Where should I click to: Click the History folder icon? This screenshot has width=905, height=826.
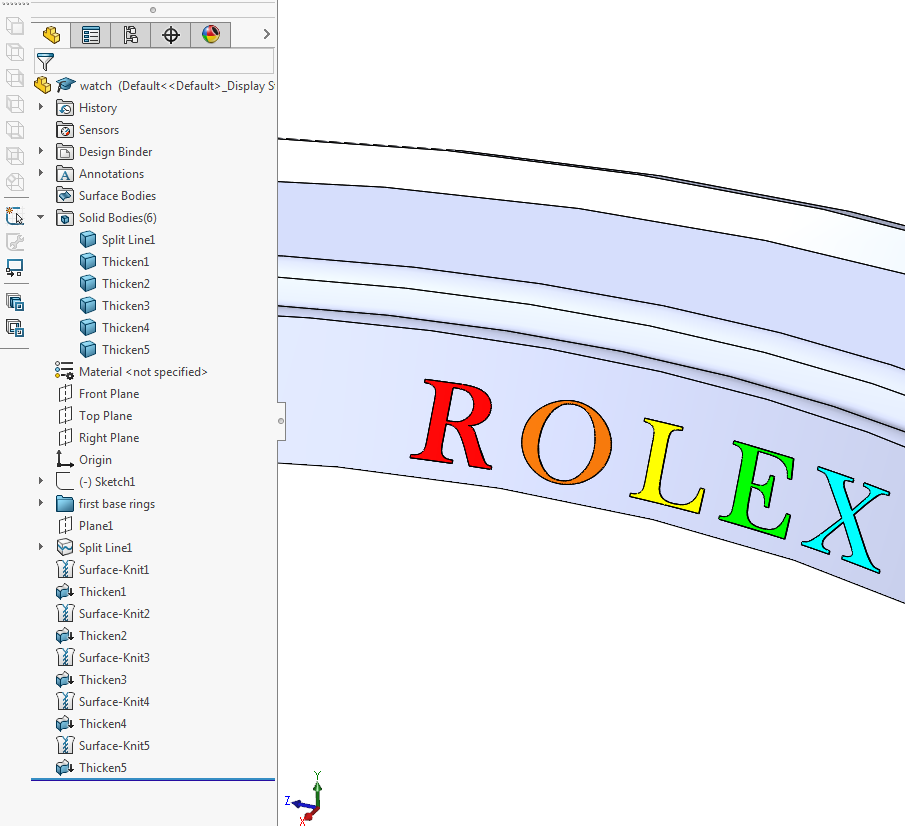65,108
